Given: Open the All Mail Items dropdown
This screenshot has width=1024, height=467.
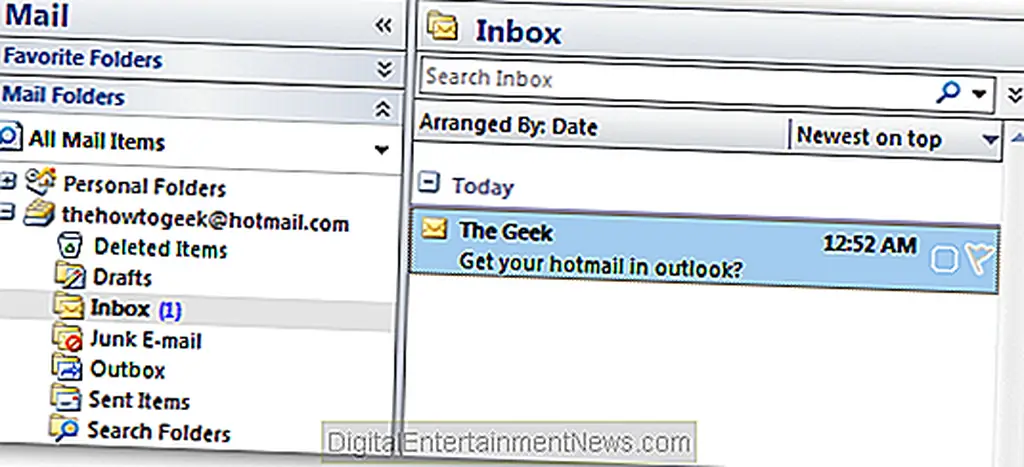Looking at the screenshot, I should pos(380,150).
